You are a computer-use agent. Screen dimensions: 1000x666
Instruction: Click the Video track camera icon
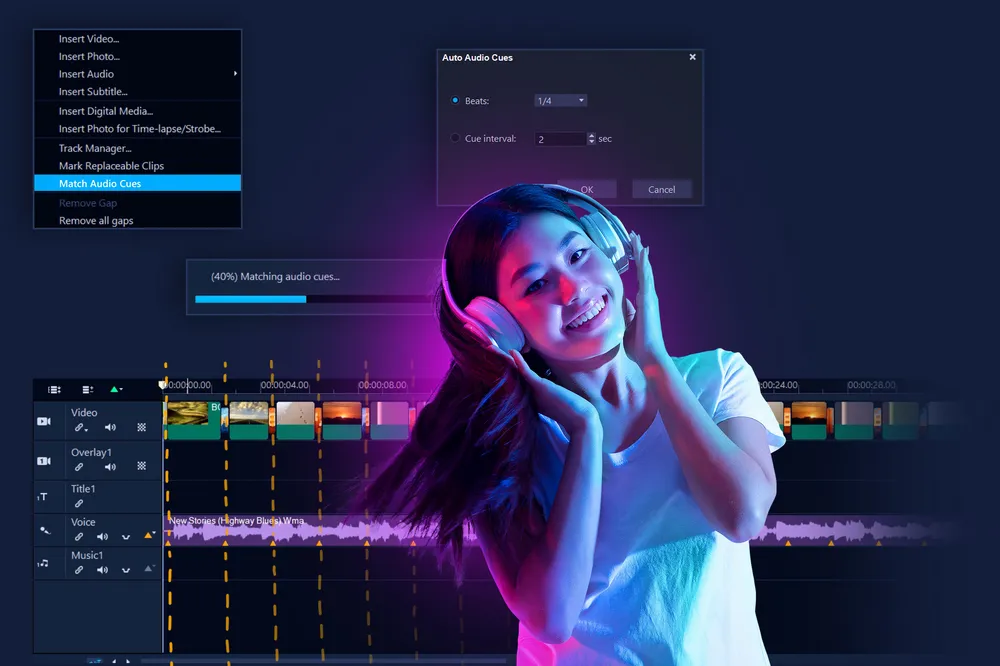(44, 422)
